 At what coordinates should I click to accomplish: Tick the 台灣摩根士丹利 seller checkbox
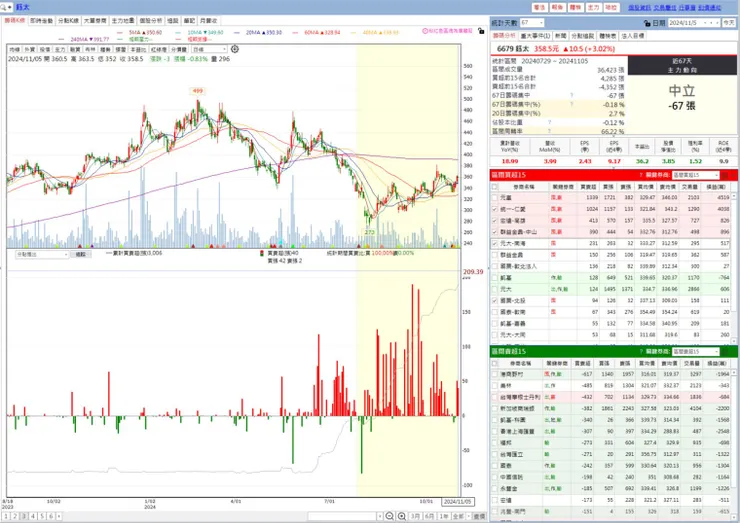[x=495, y=397]
